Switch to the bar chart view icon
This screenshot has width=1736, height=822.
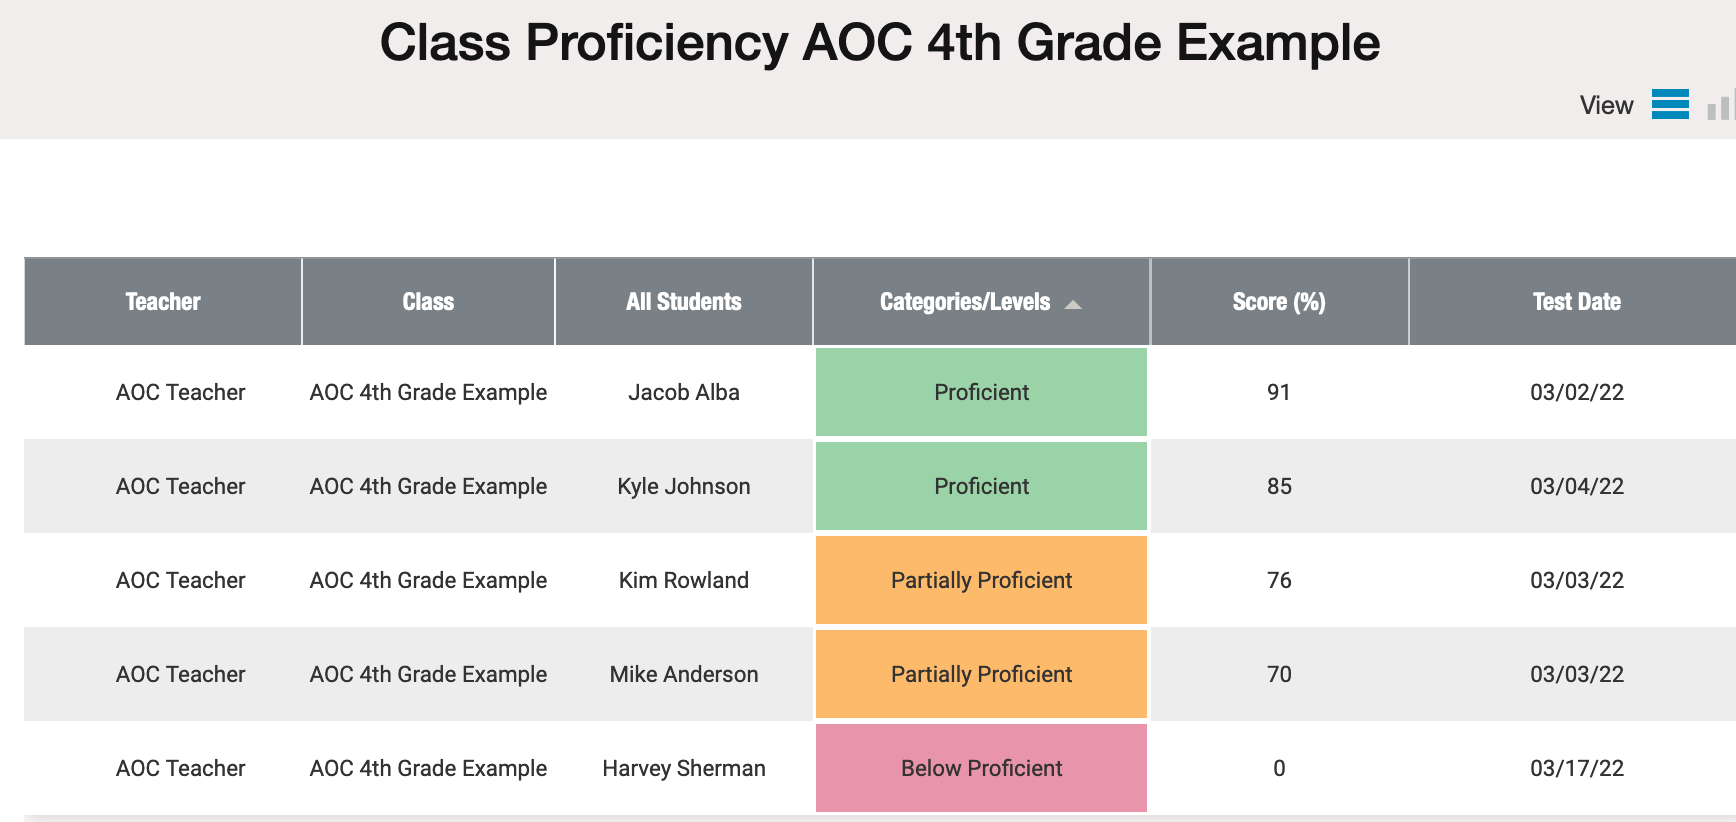click(x=1721, y=105)
